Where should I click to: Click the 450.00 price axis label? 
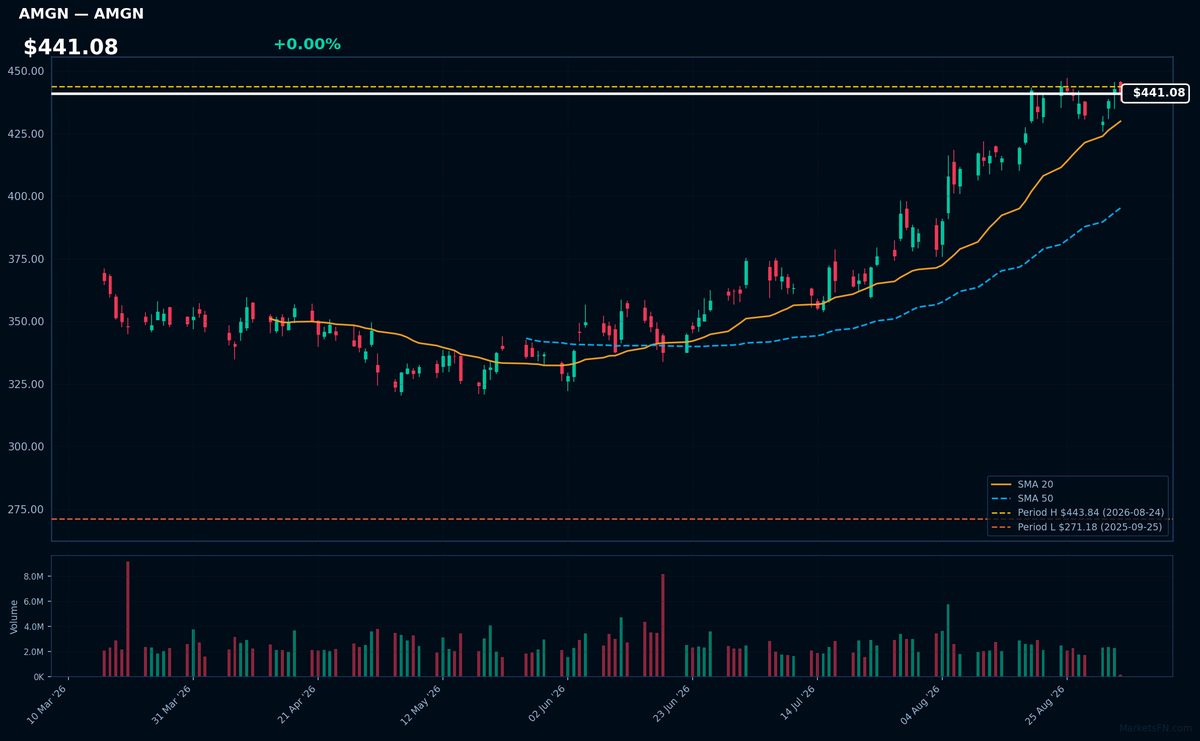click(x=25, y=71)
